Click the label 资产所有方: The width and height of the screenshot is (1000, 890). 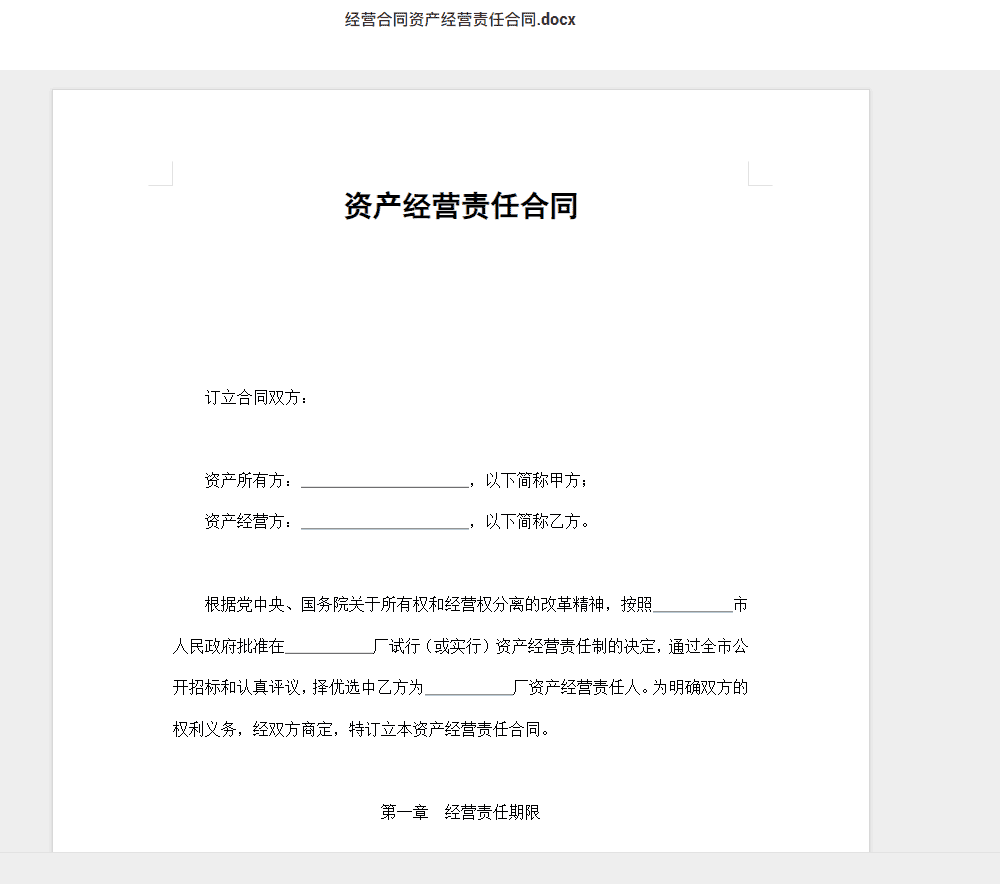[249, 481]
